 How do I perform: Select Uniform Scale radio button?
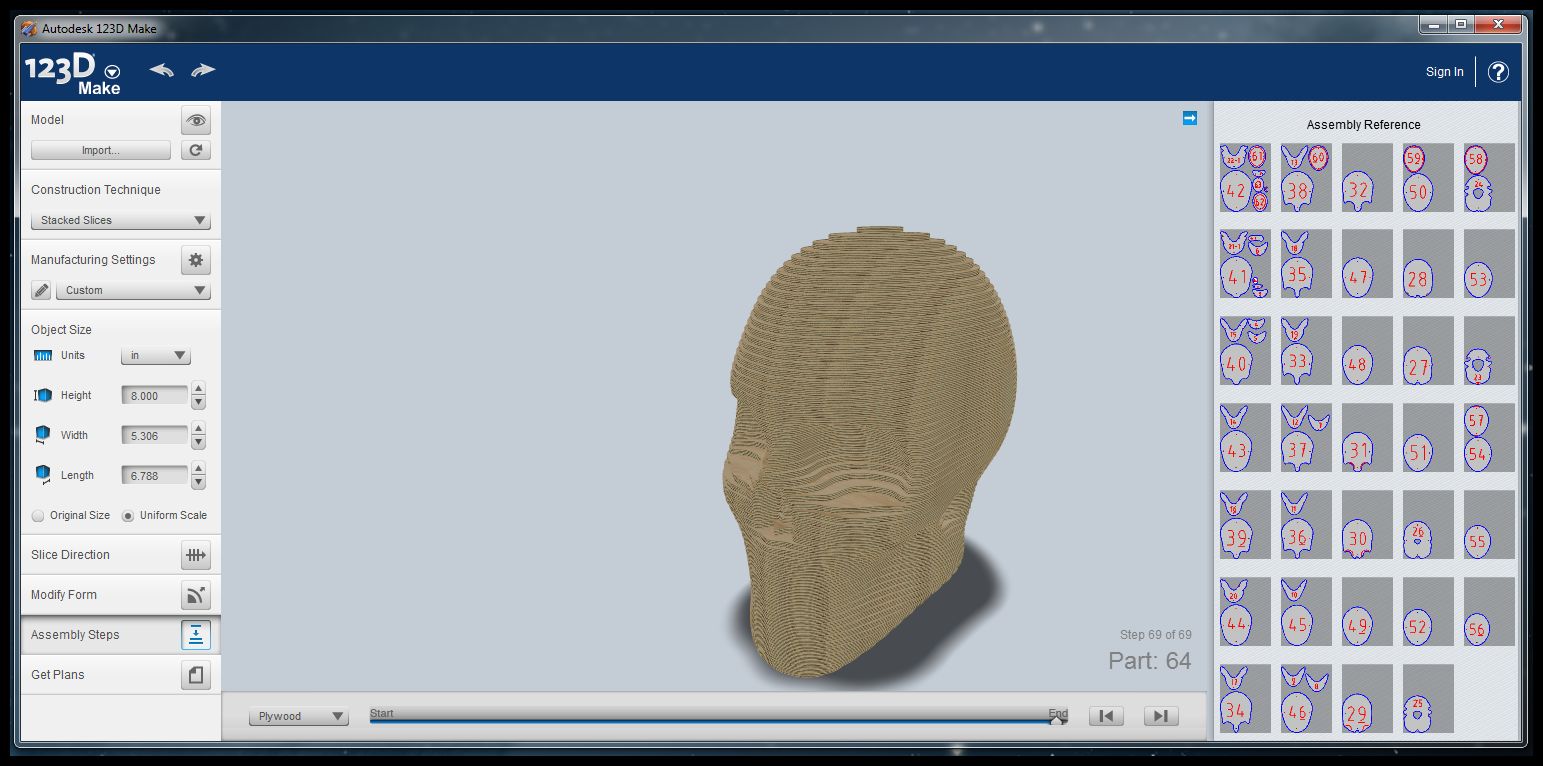tap(128, 516)
